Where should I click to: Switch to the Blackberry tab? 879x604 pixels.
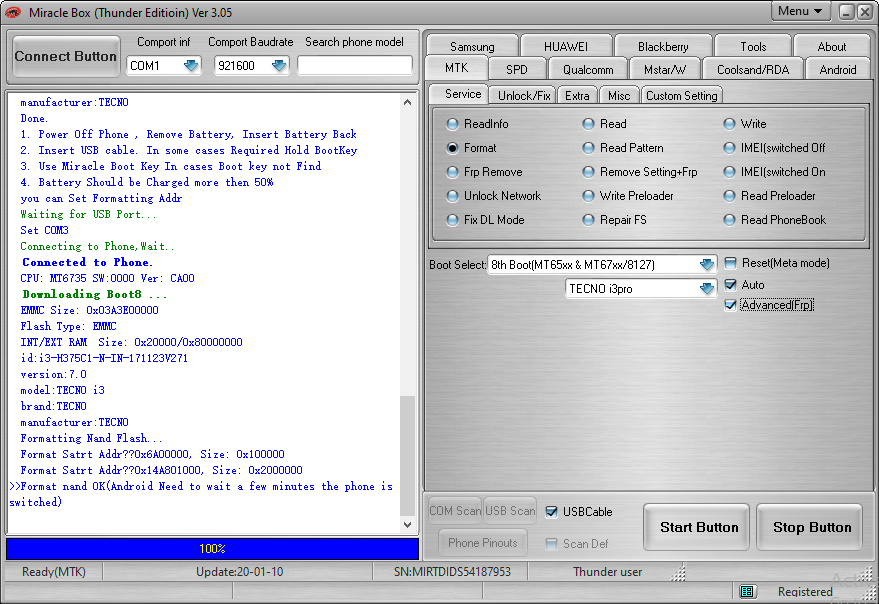(663, 47)
